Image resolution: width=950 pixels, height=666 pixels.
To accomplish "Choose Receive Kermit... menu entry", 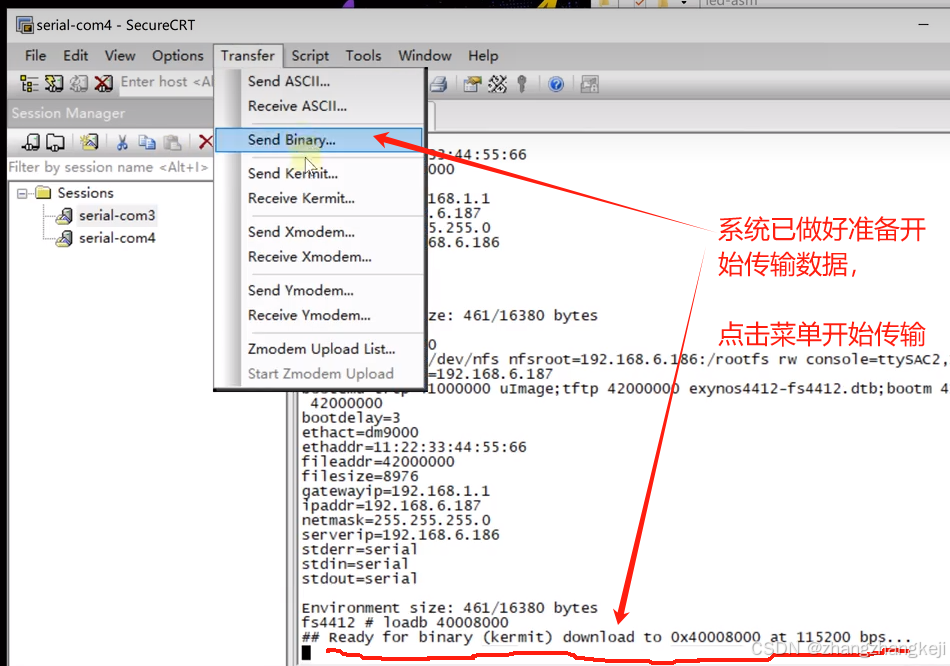I will coord(319,198).
